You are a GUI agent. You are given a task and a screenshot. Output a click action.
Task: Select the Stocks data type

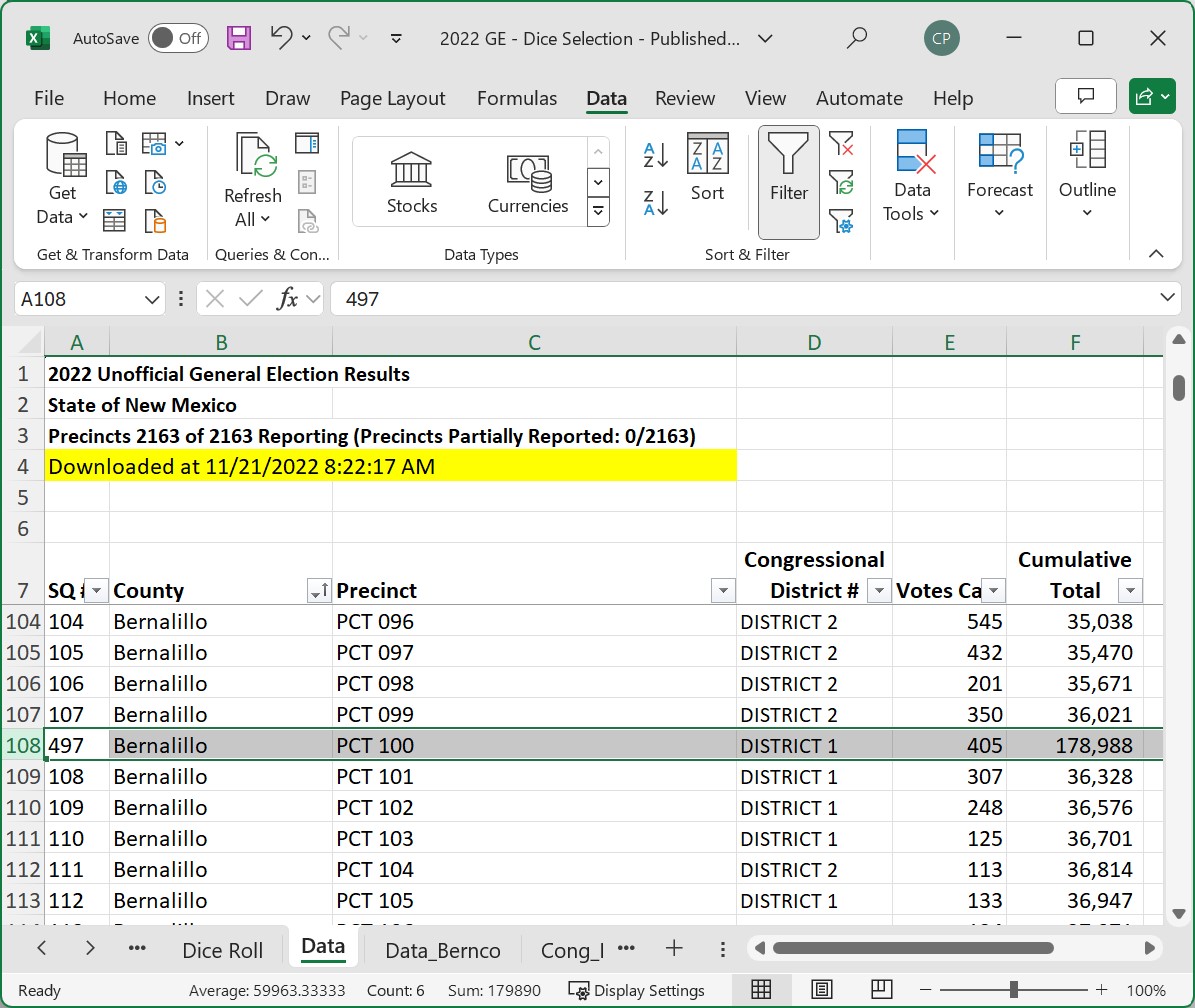[x=412, y=182]
